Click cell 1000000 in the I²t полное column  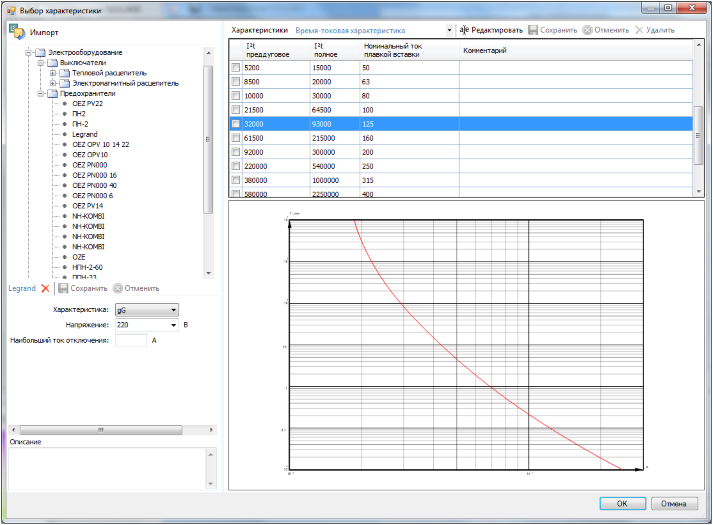(335, 180)
